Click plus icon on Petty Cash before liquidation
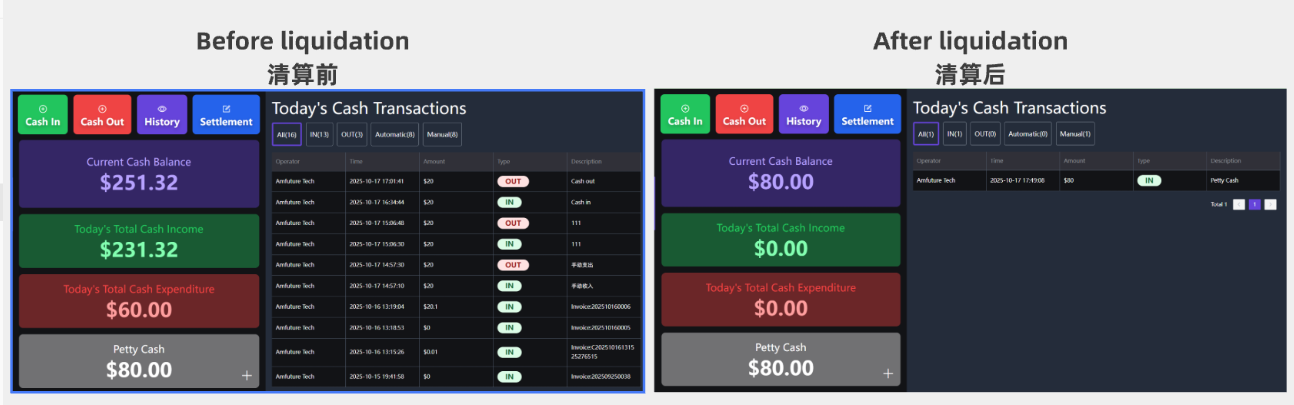 click(x=247, y=376)
